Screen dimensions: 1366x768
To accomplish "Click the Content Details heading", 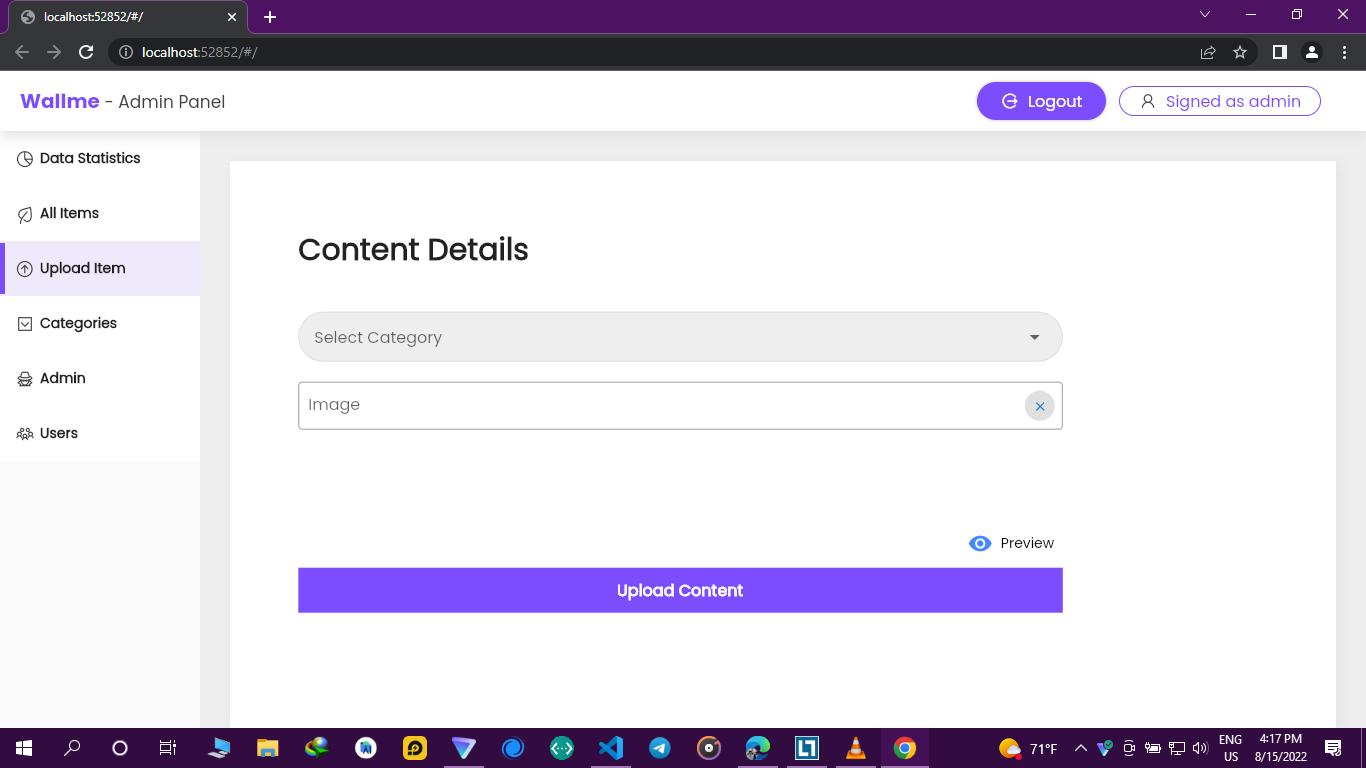I will tap(413, 249).
